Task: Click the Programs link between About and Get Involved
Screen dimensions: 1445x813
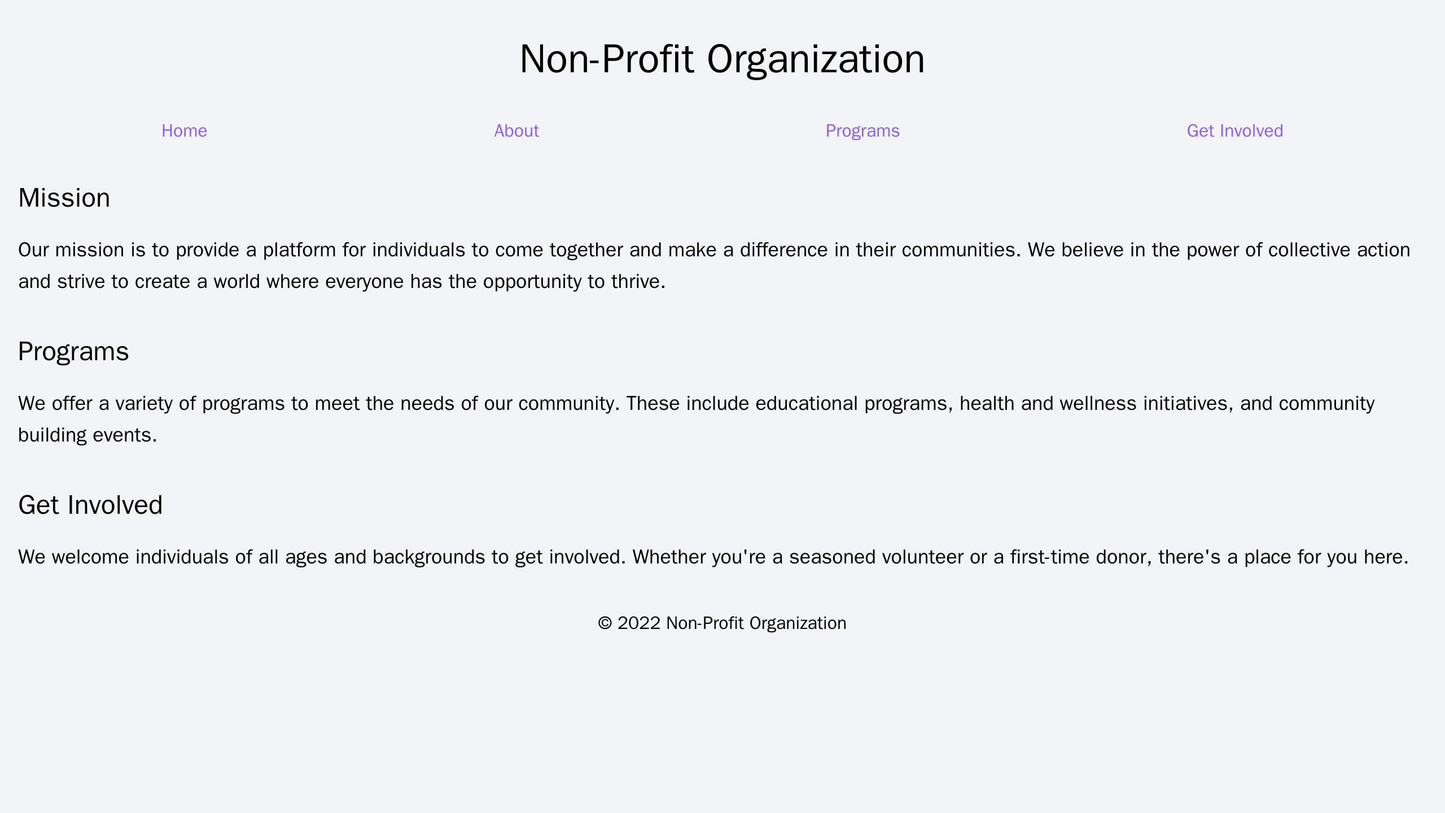Action: 861,130
